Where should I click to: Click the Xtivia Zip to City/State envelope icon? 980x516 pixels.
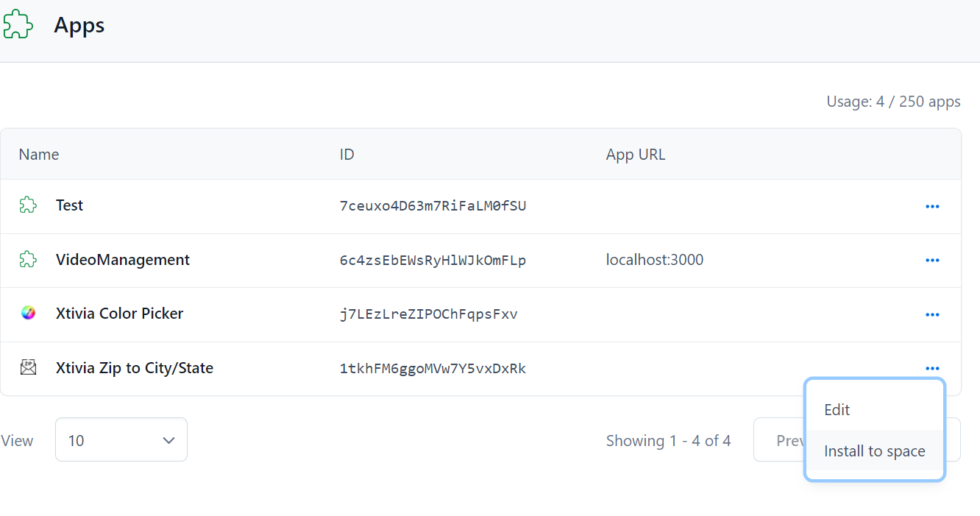point(28,368)
